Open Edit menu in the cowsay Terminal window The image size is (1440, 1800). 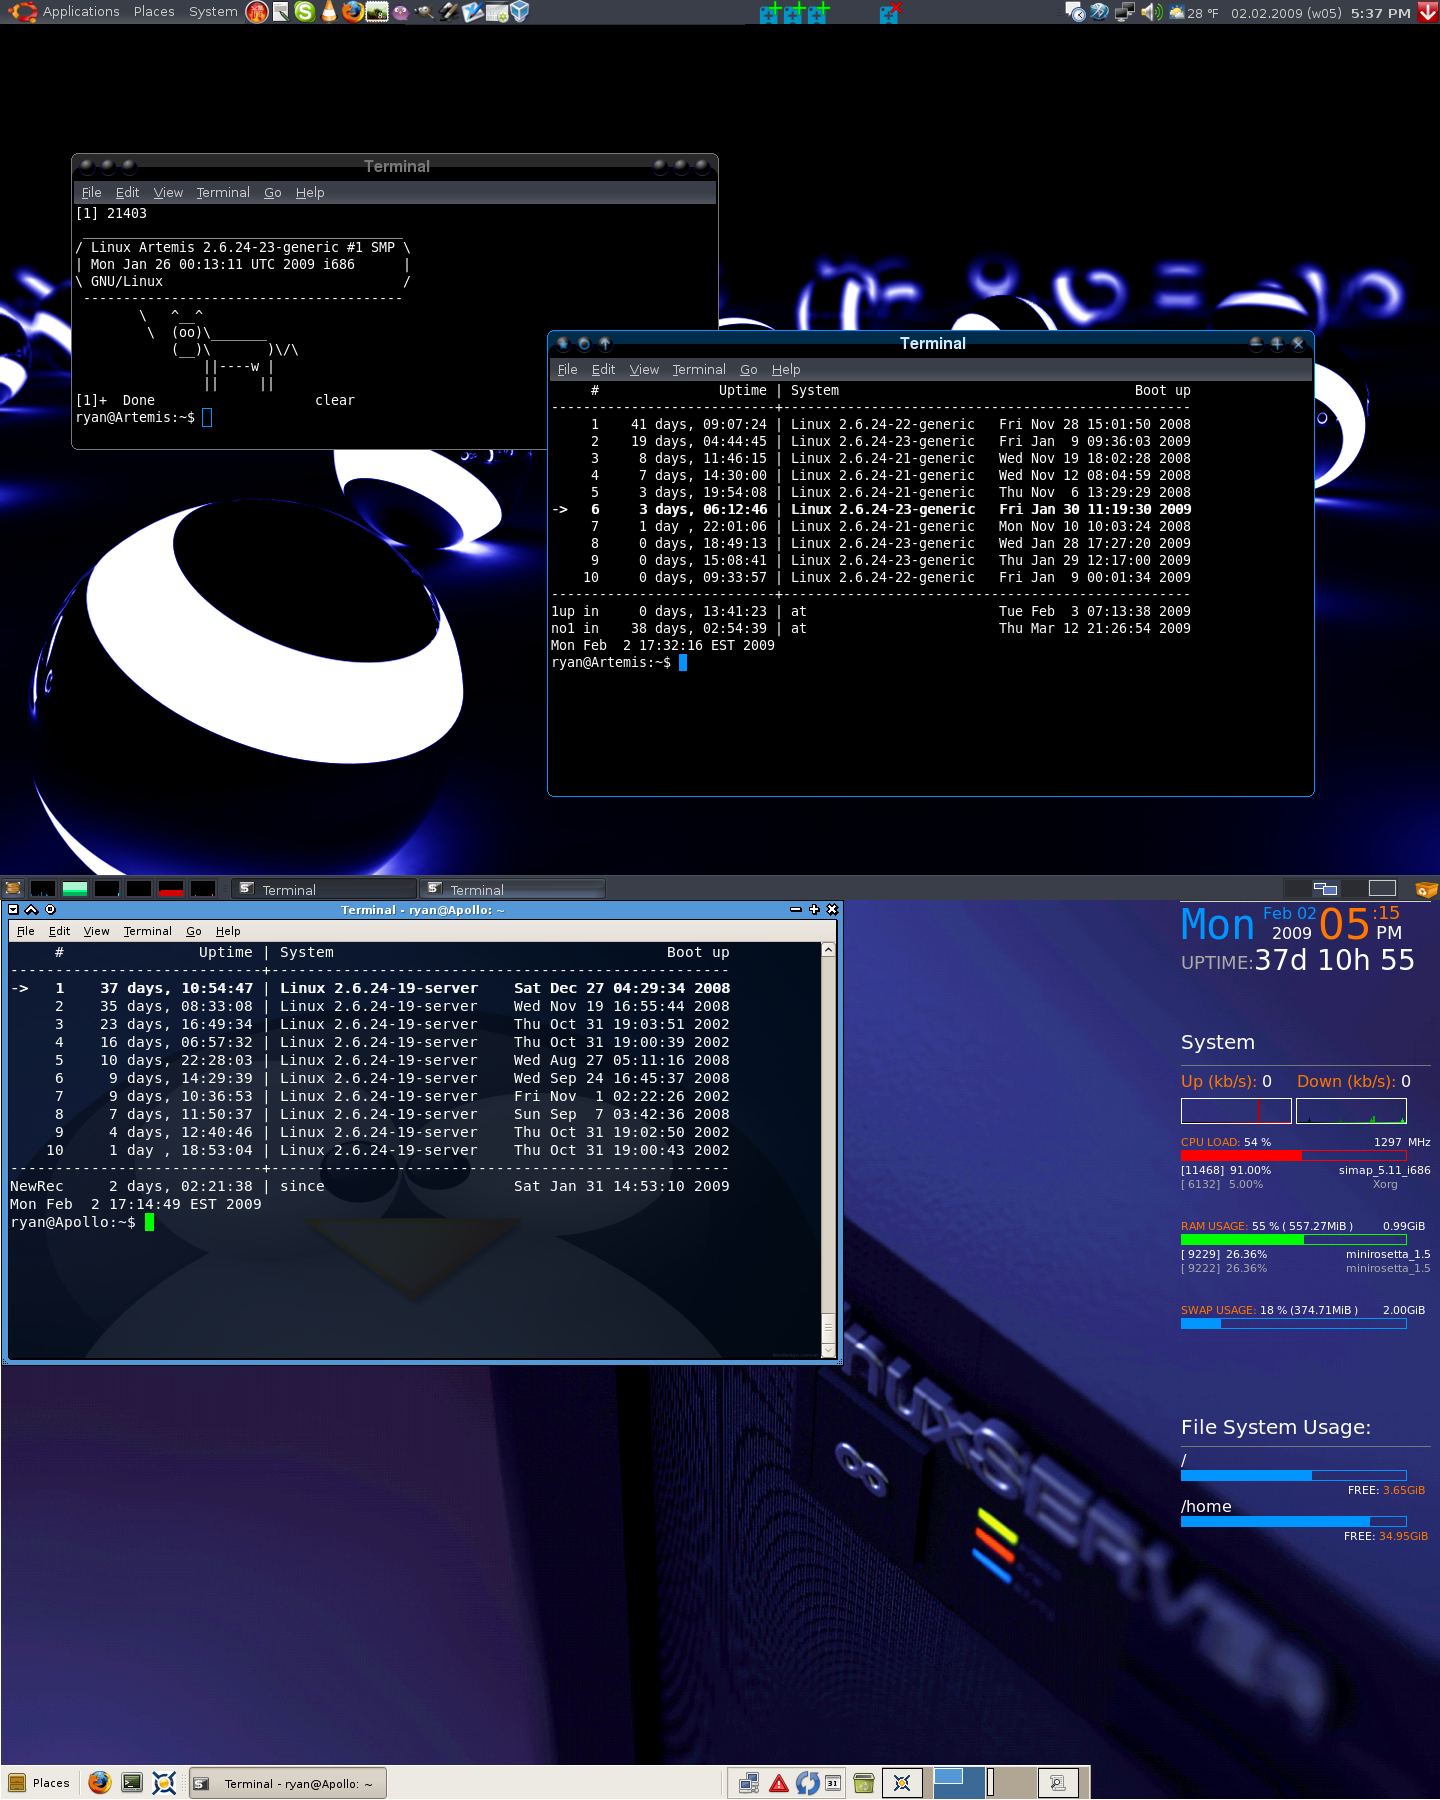point(127,193)
